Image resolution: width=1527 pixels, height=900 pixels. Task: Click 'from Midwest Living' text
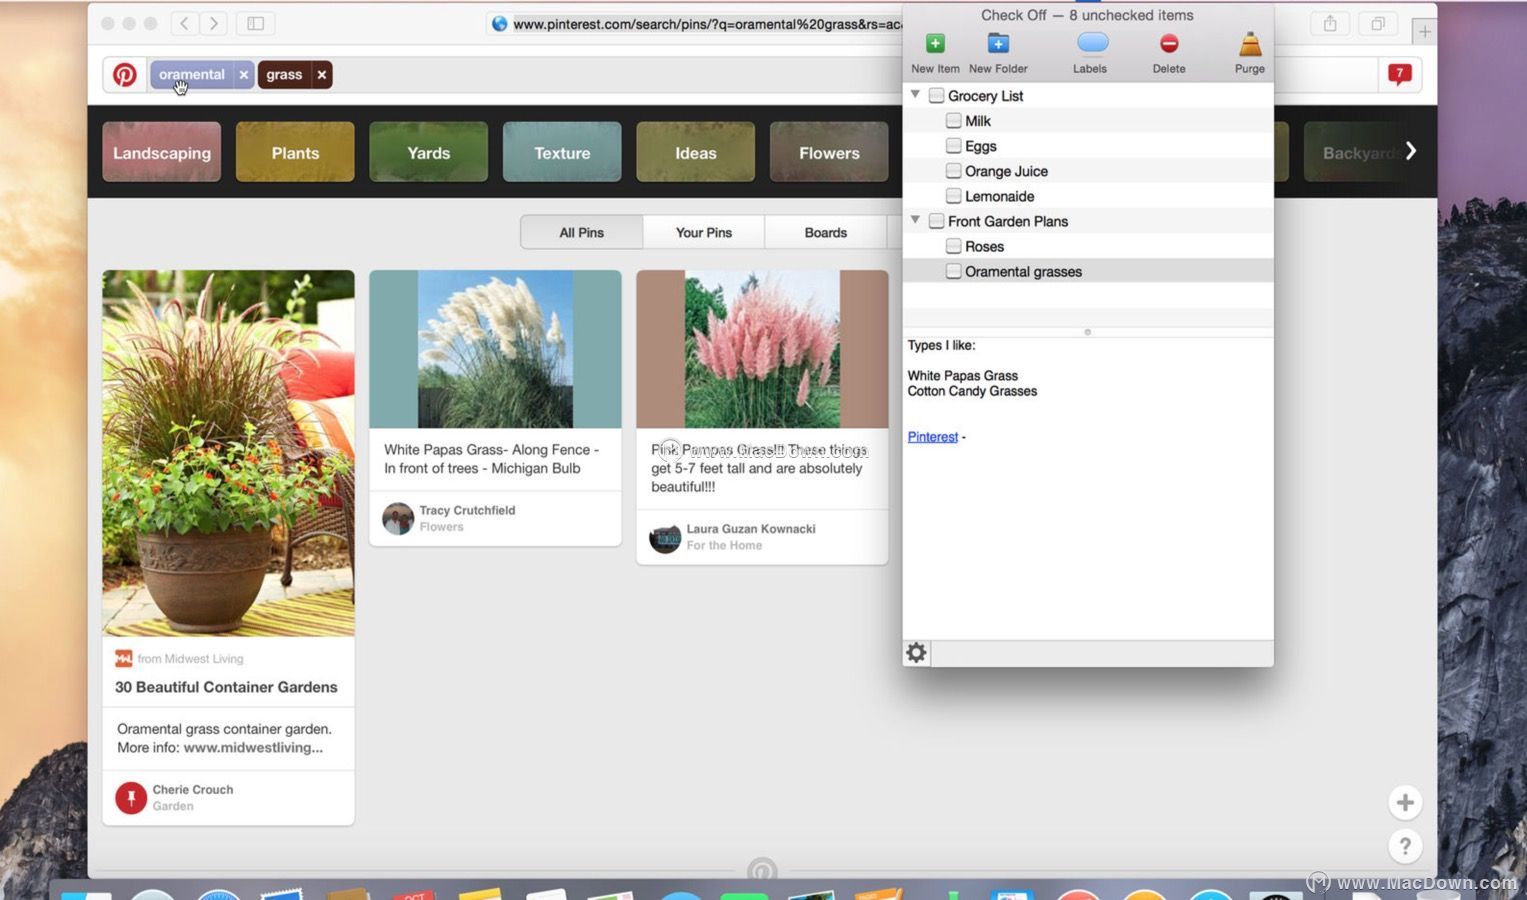tap(190, 658)
